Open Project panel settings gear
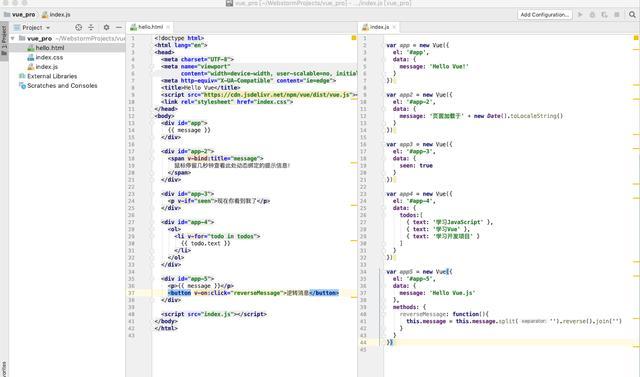Screen dimensions: 640x377 point(106,27)
